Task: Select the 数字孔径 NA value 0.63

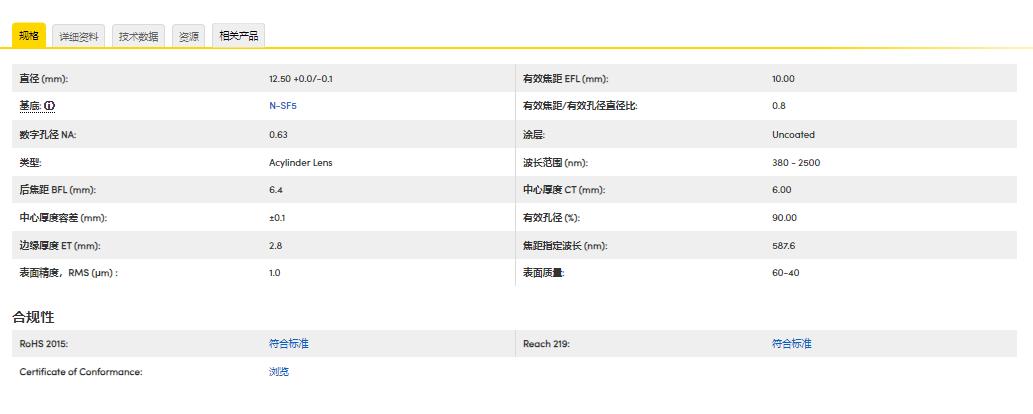Action: click(278, 134)
